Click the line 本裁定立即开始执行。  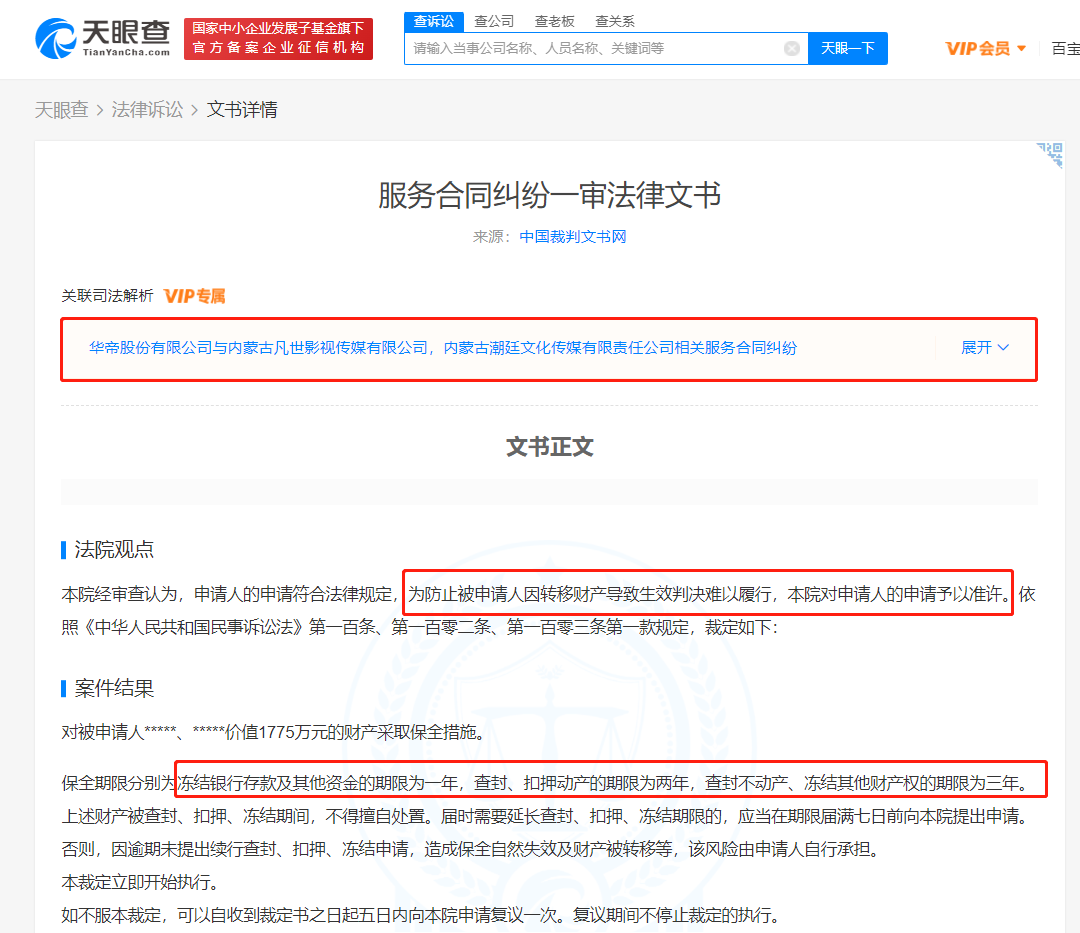point(140,882)
